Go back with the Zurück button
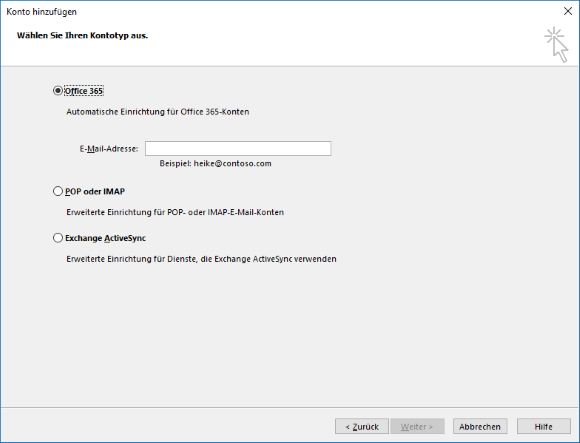Viewport: 580px width, 443px height. [x=362, y=426]
